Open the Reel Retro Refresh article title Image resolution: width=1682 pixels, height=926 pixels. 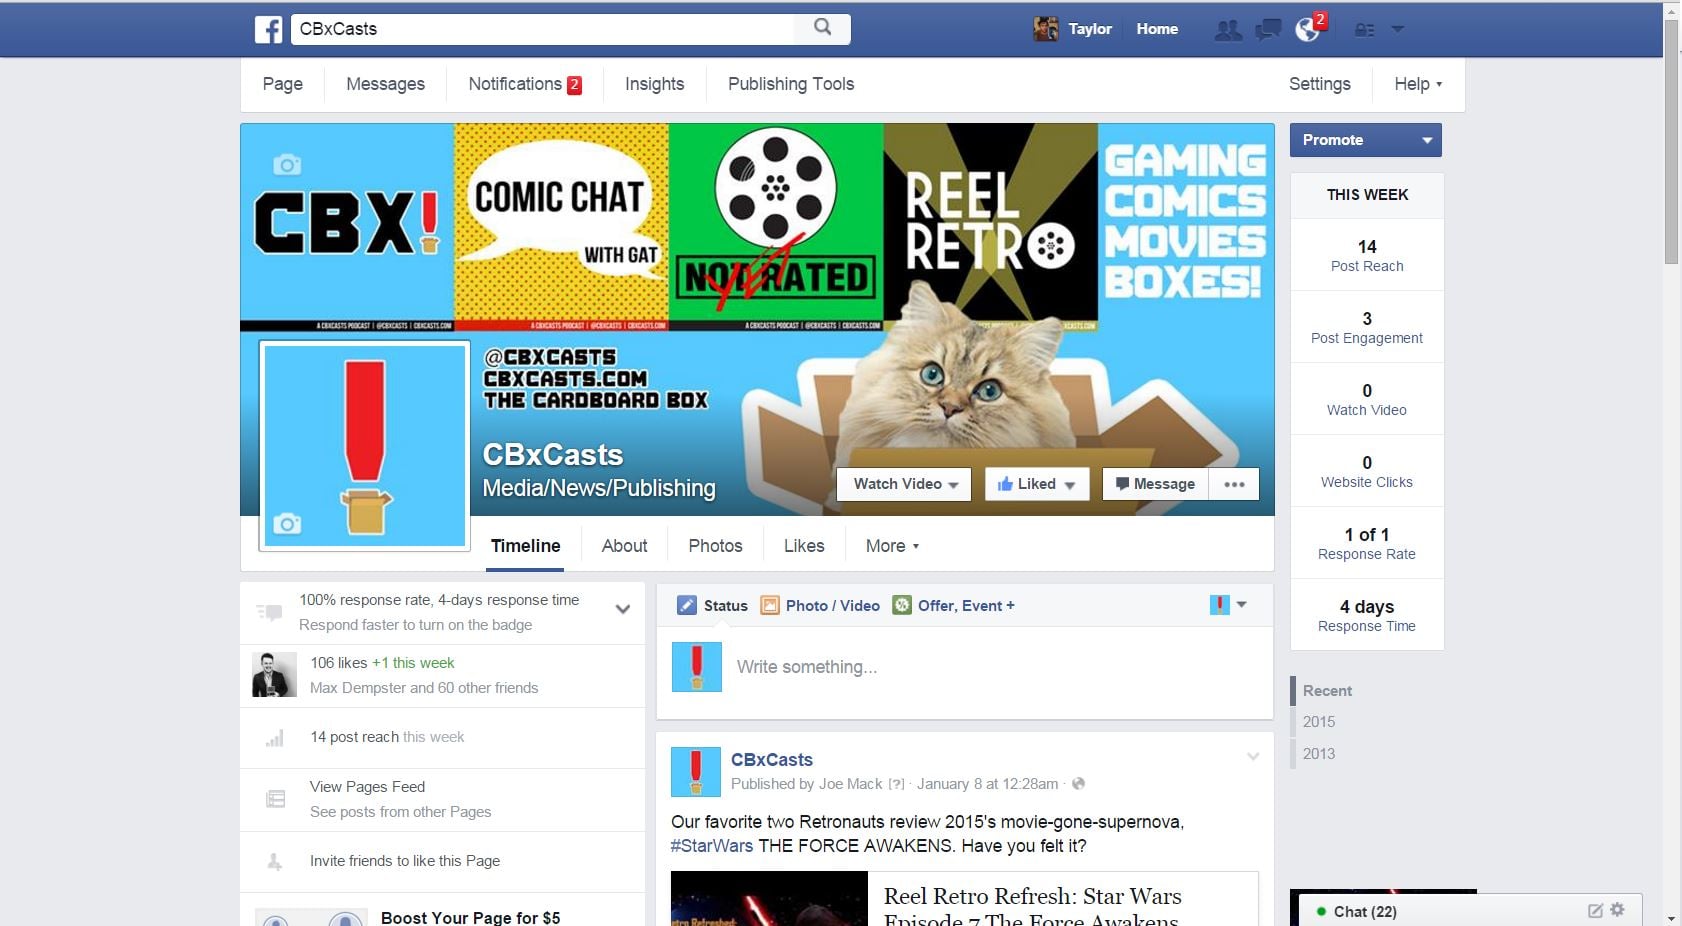pos(1032,907)
